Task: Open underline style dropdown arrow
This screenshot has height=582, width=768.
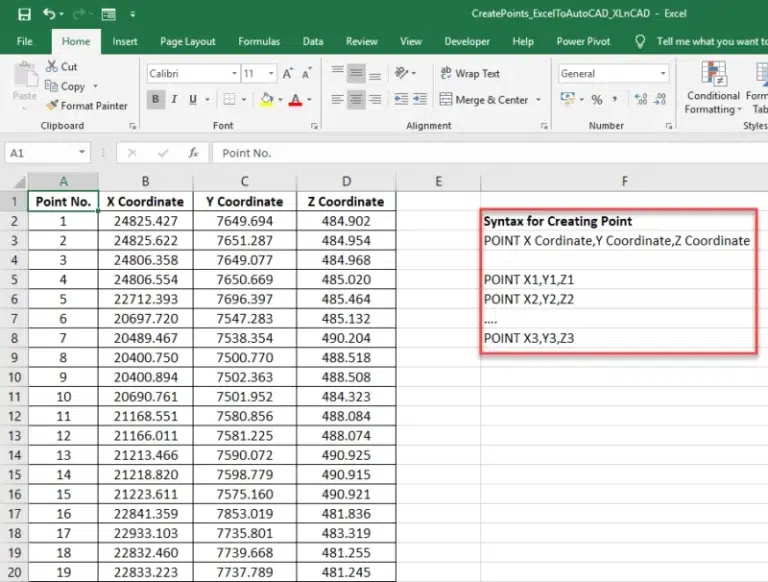Action: click(208, 100)
